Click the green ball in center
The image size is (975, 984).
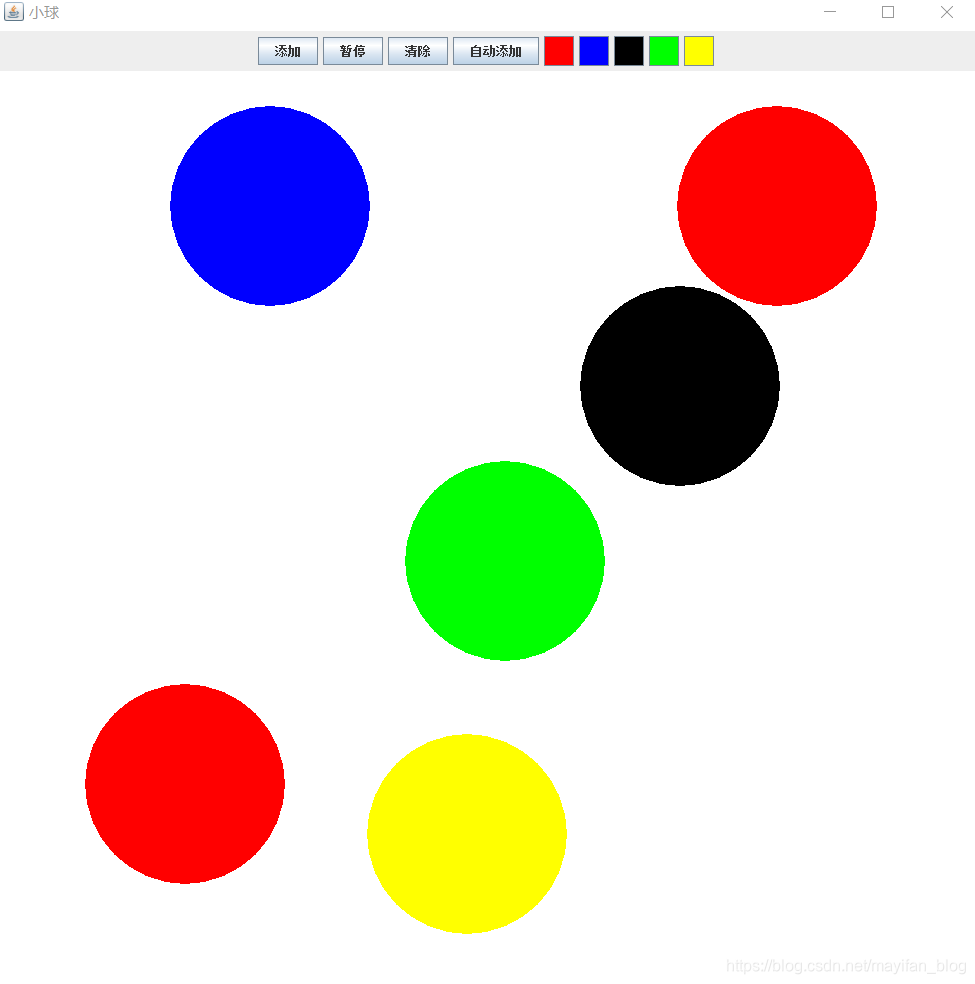[x=505, y=561]
